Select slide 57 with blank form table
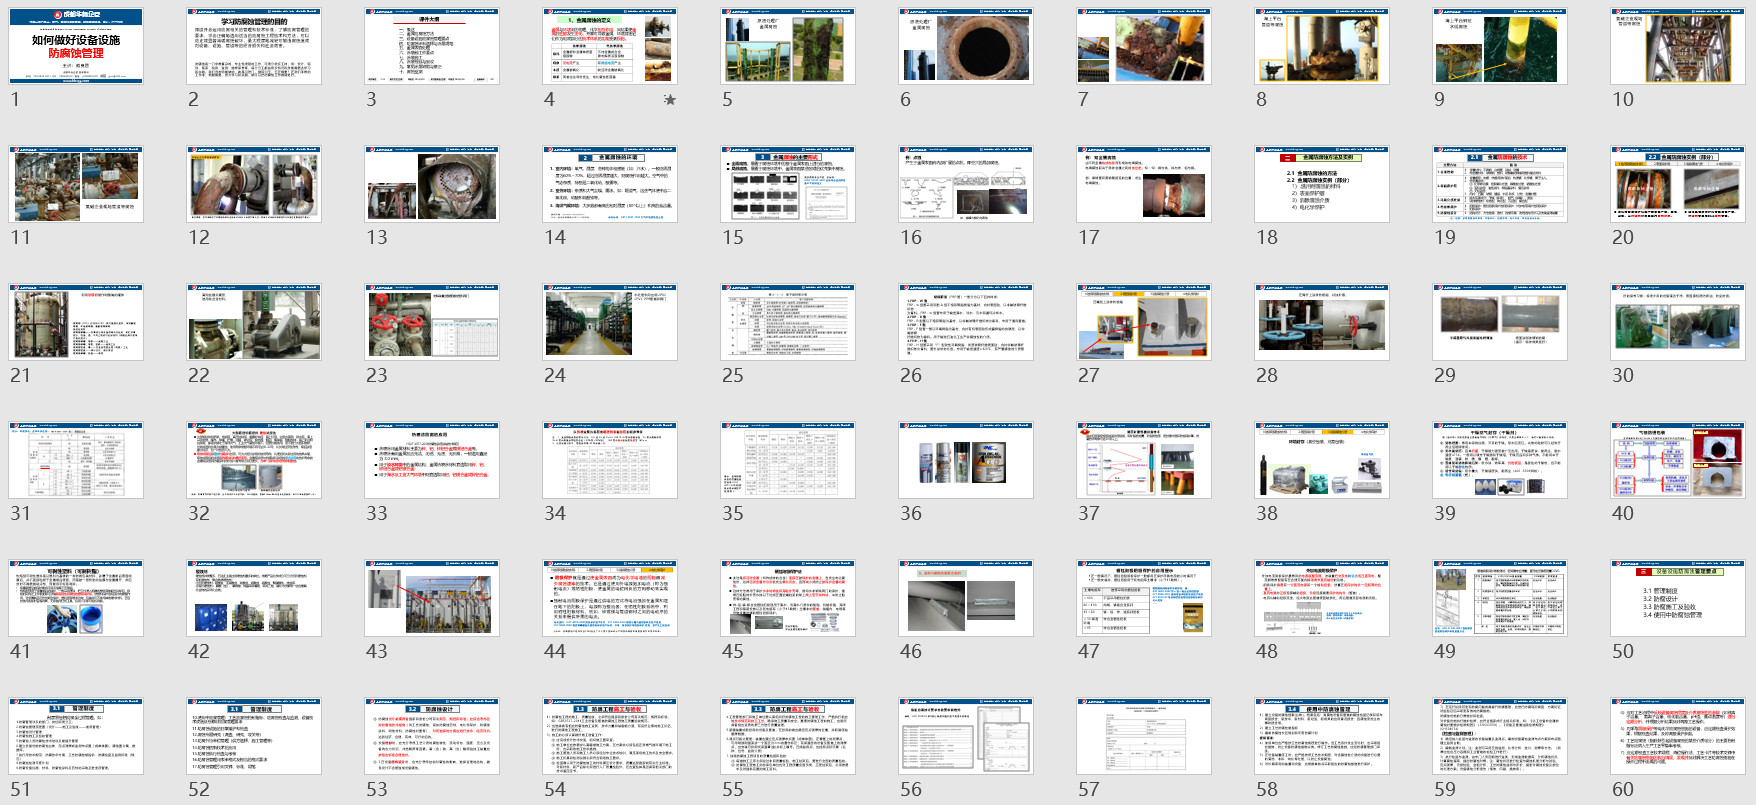 pyautogui.click(x=1144, y=736)
